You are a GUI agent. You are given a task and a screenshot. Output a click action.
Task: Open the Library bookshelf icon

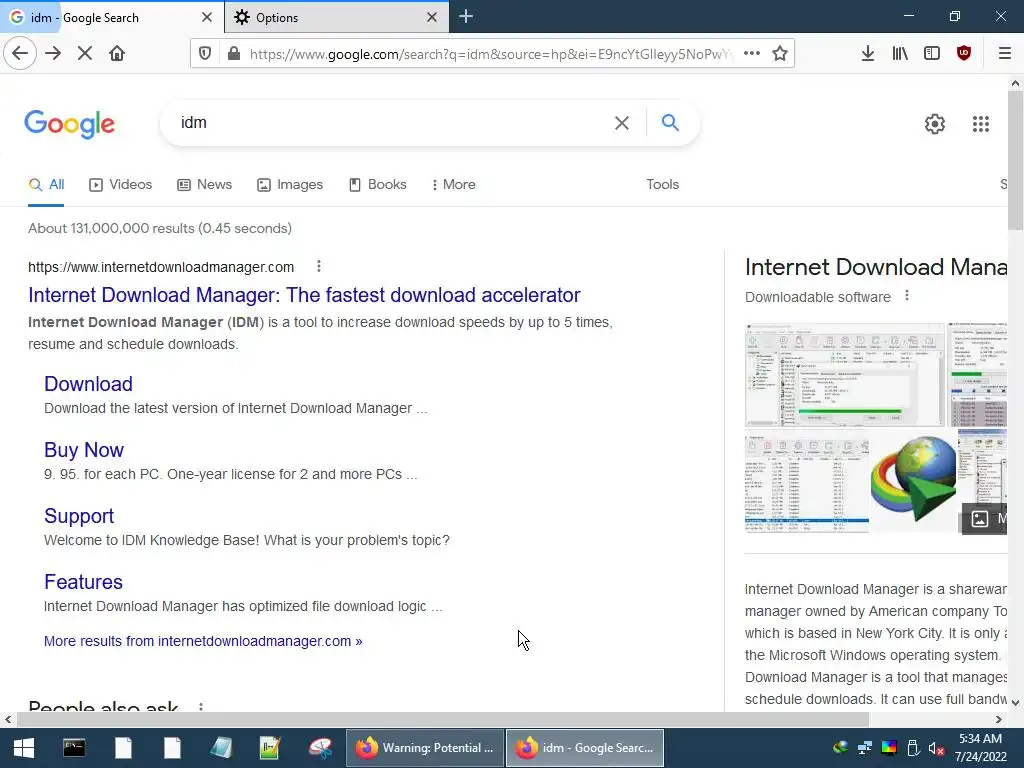click(900, 54)
